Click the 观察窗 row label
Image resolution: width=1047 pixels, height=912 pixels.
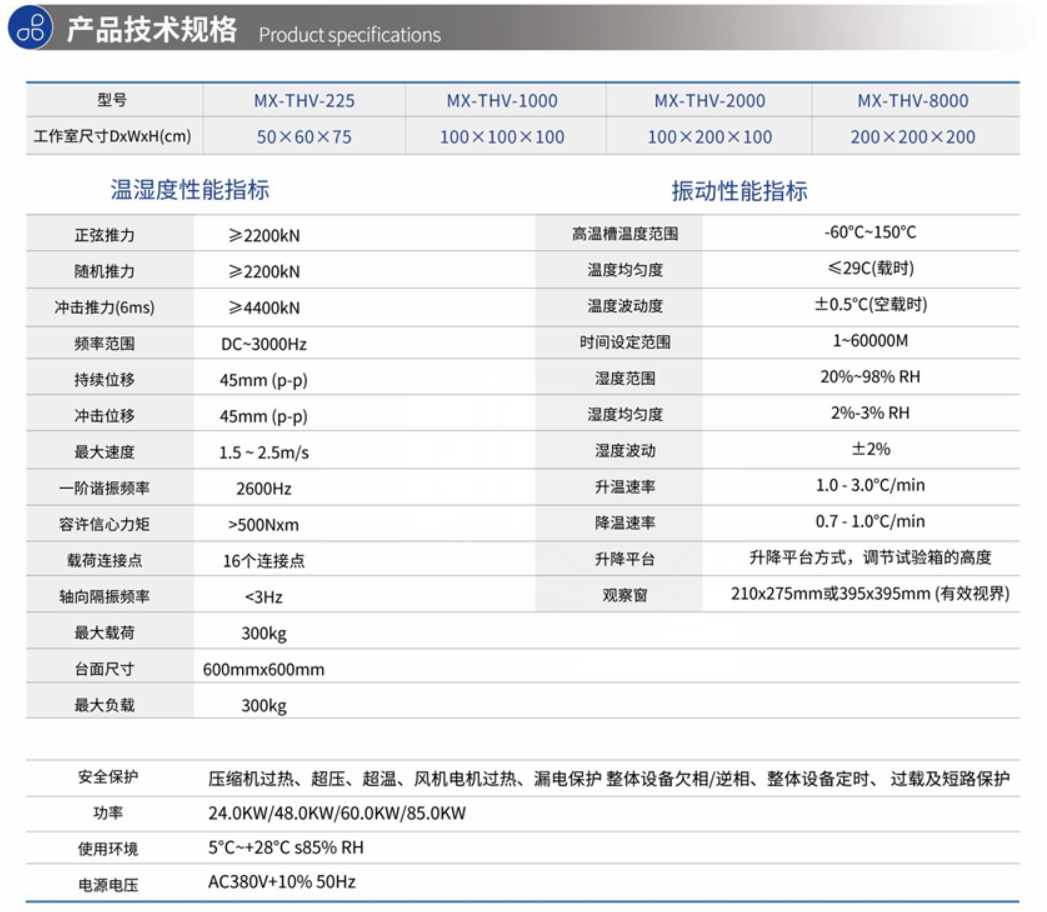tap(624, 595)
